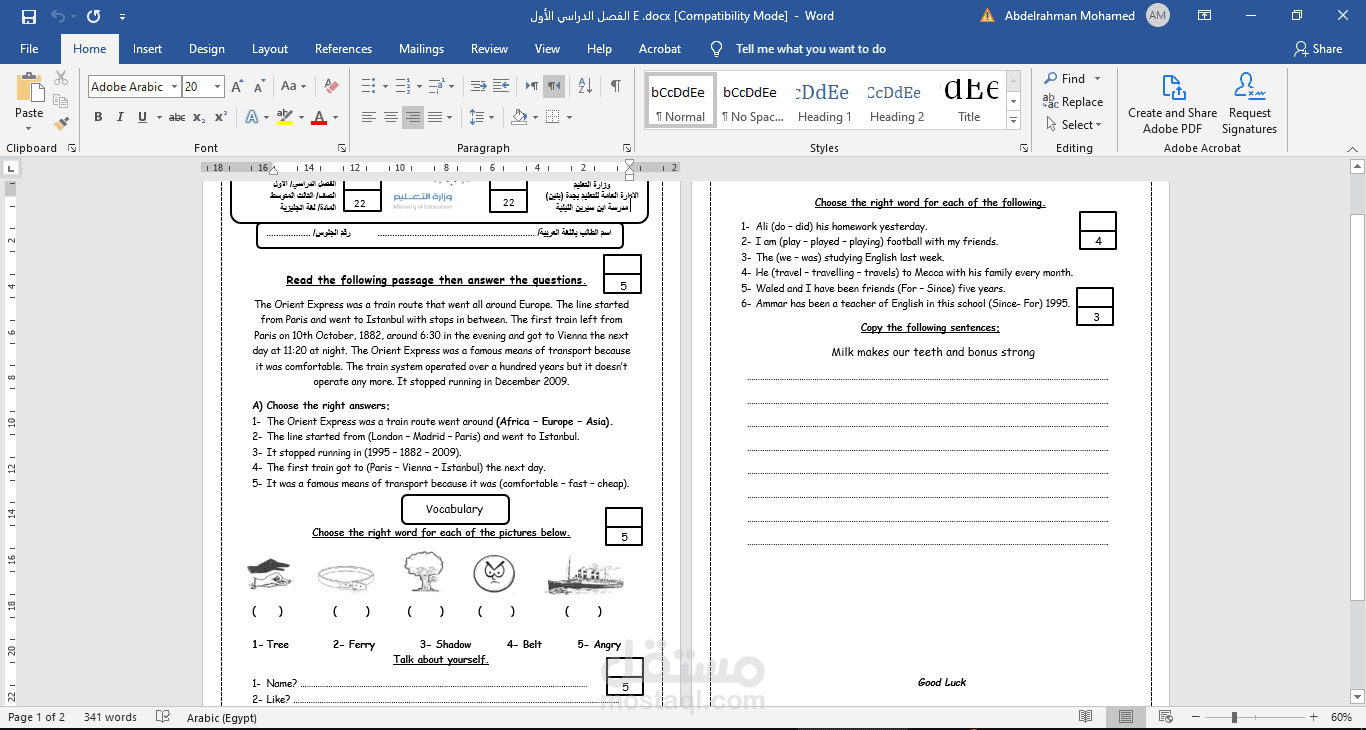Apply the red font color button
This screenshot has height=730, width=1366.
[x=319, y=117]
